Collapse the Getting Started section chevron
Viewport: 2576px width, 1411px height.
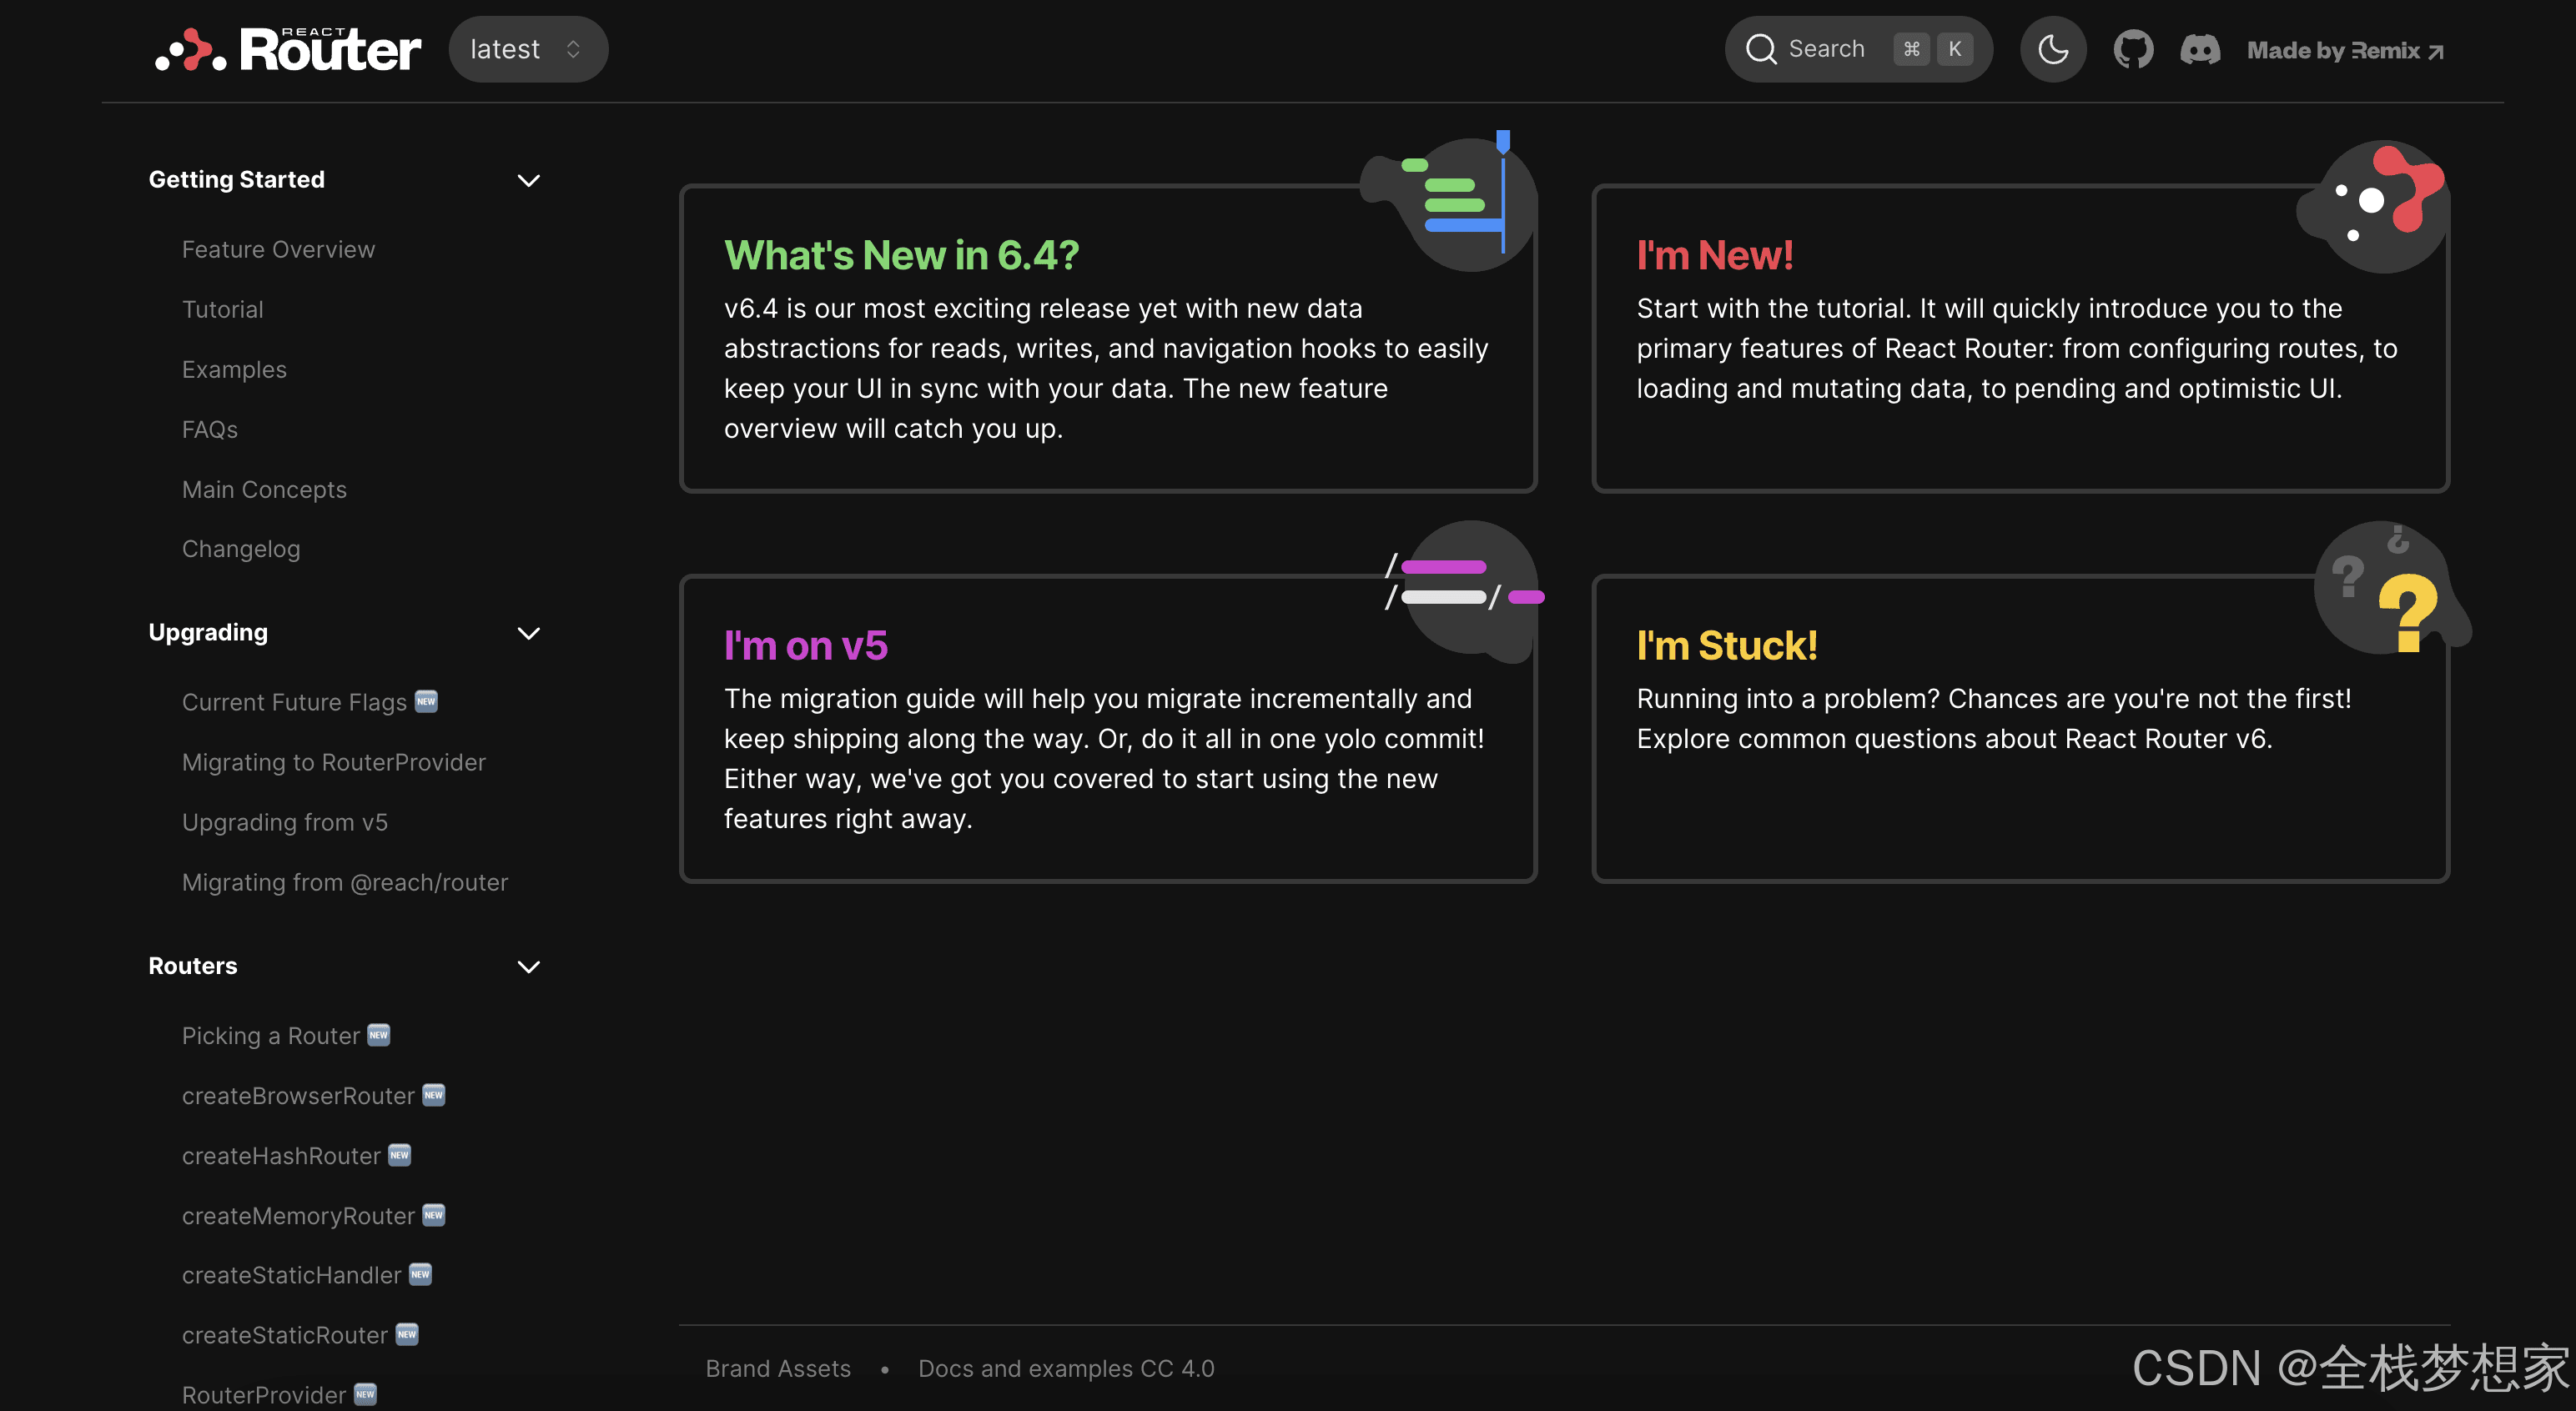[x=528, y=180]
